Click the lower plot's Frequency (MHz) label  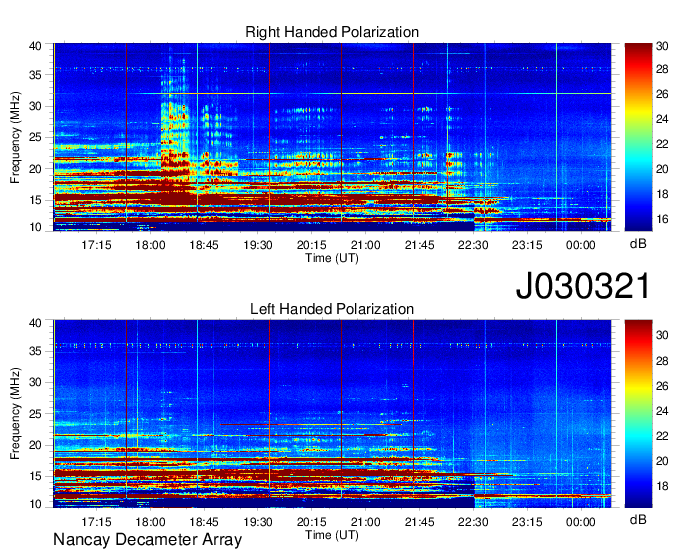click(15, 414)
